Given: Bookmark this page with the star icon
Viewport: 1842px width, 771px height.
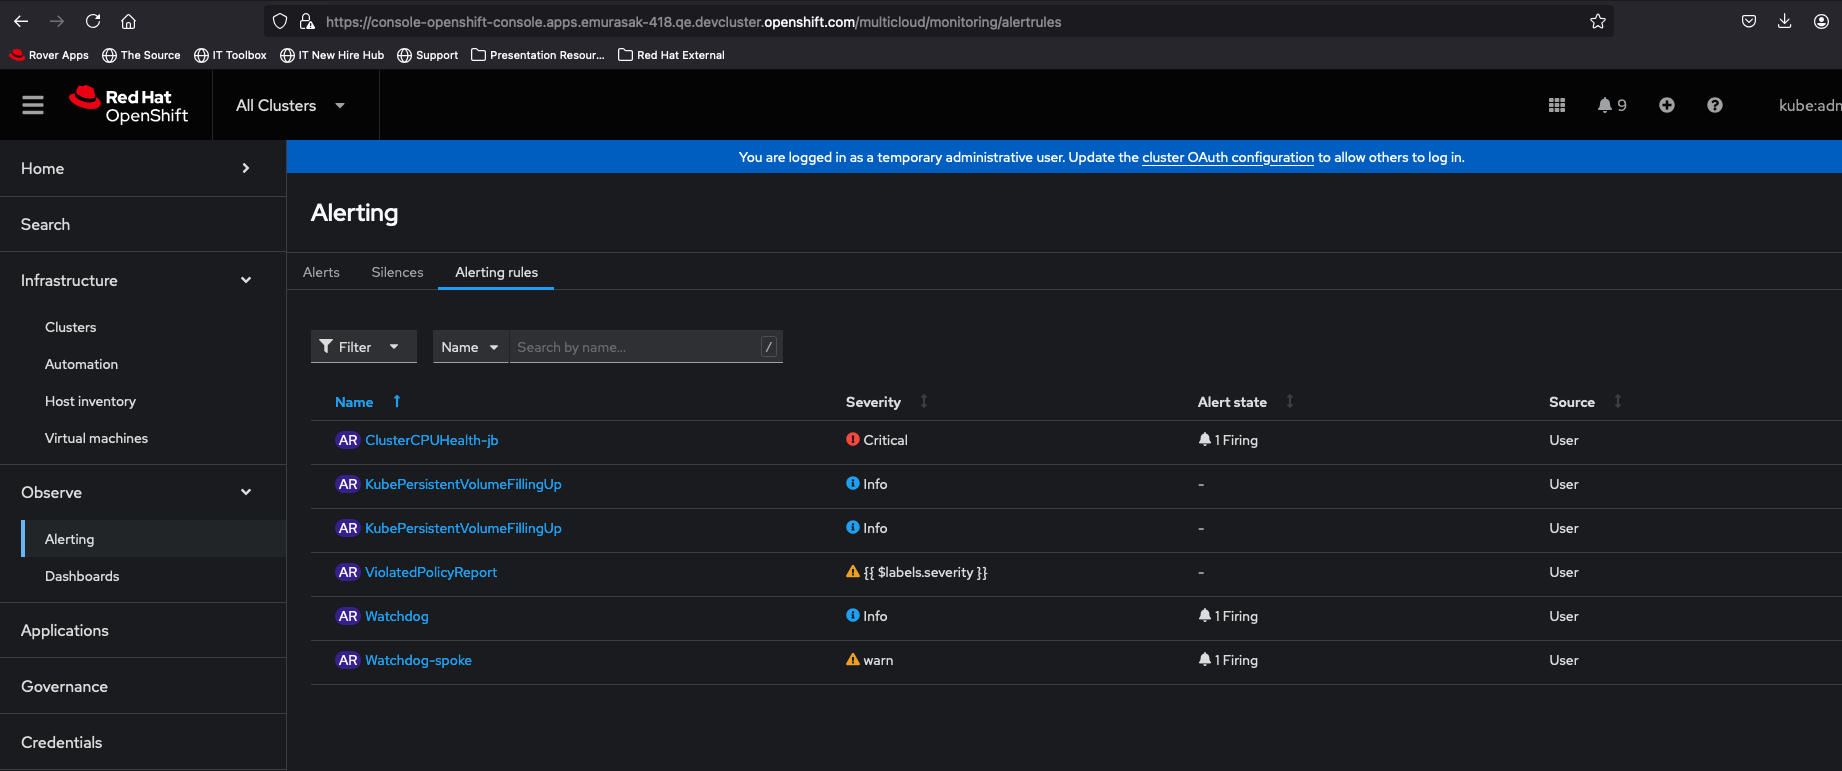Looking at the screenshot, I should click(1598, 22).
